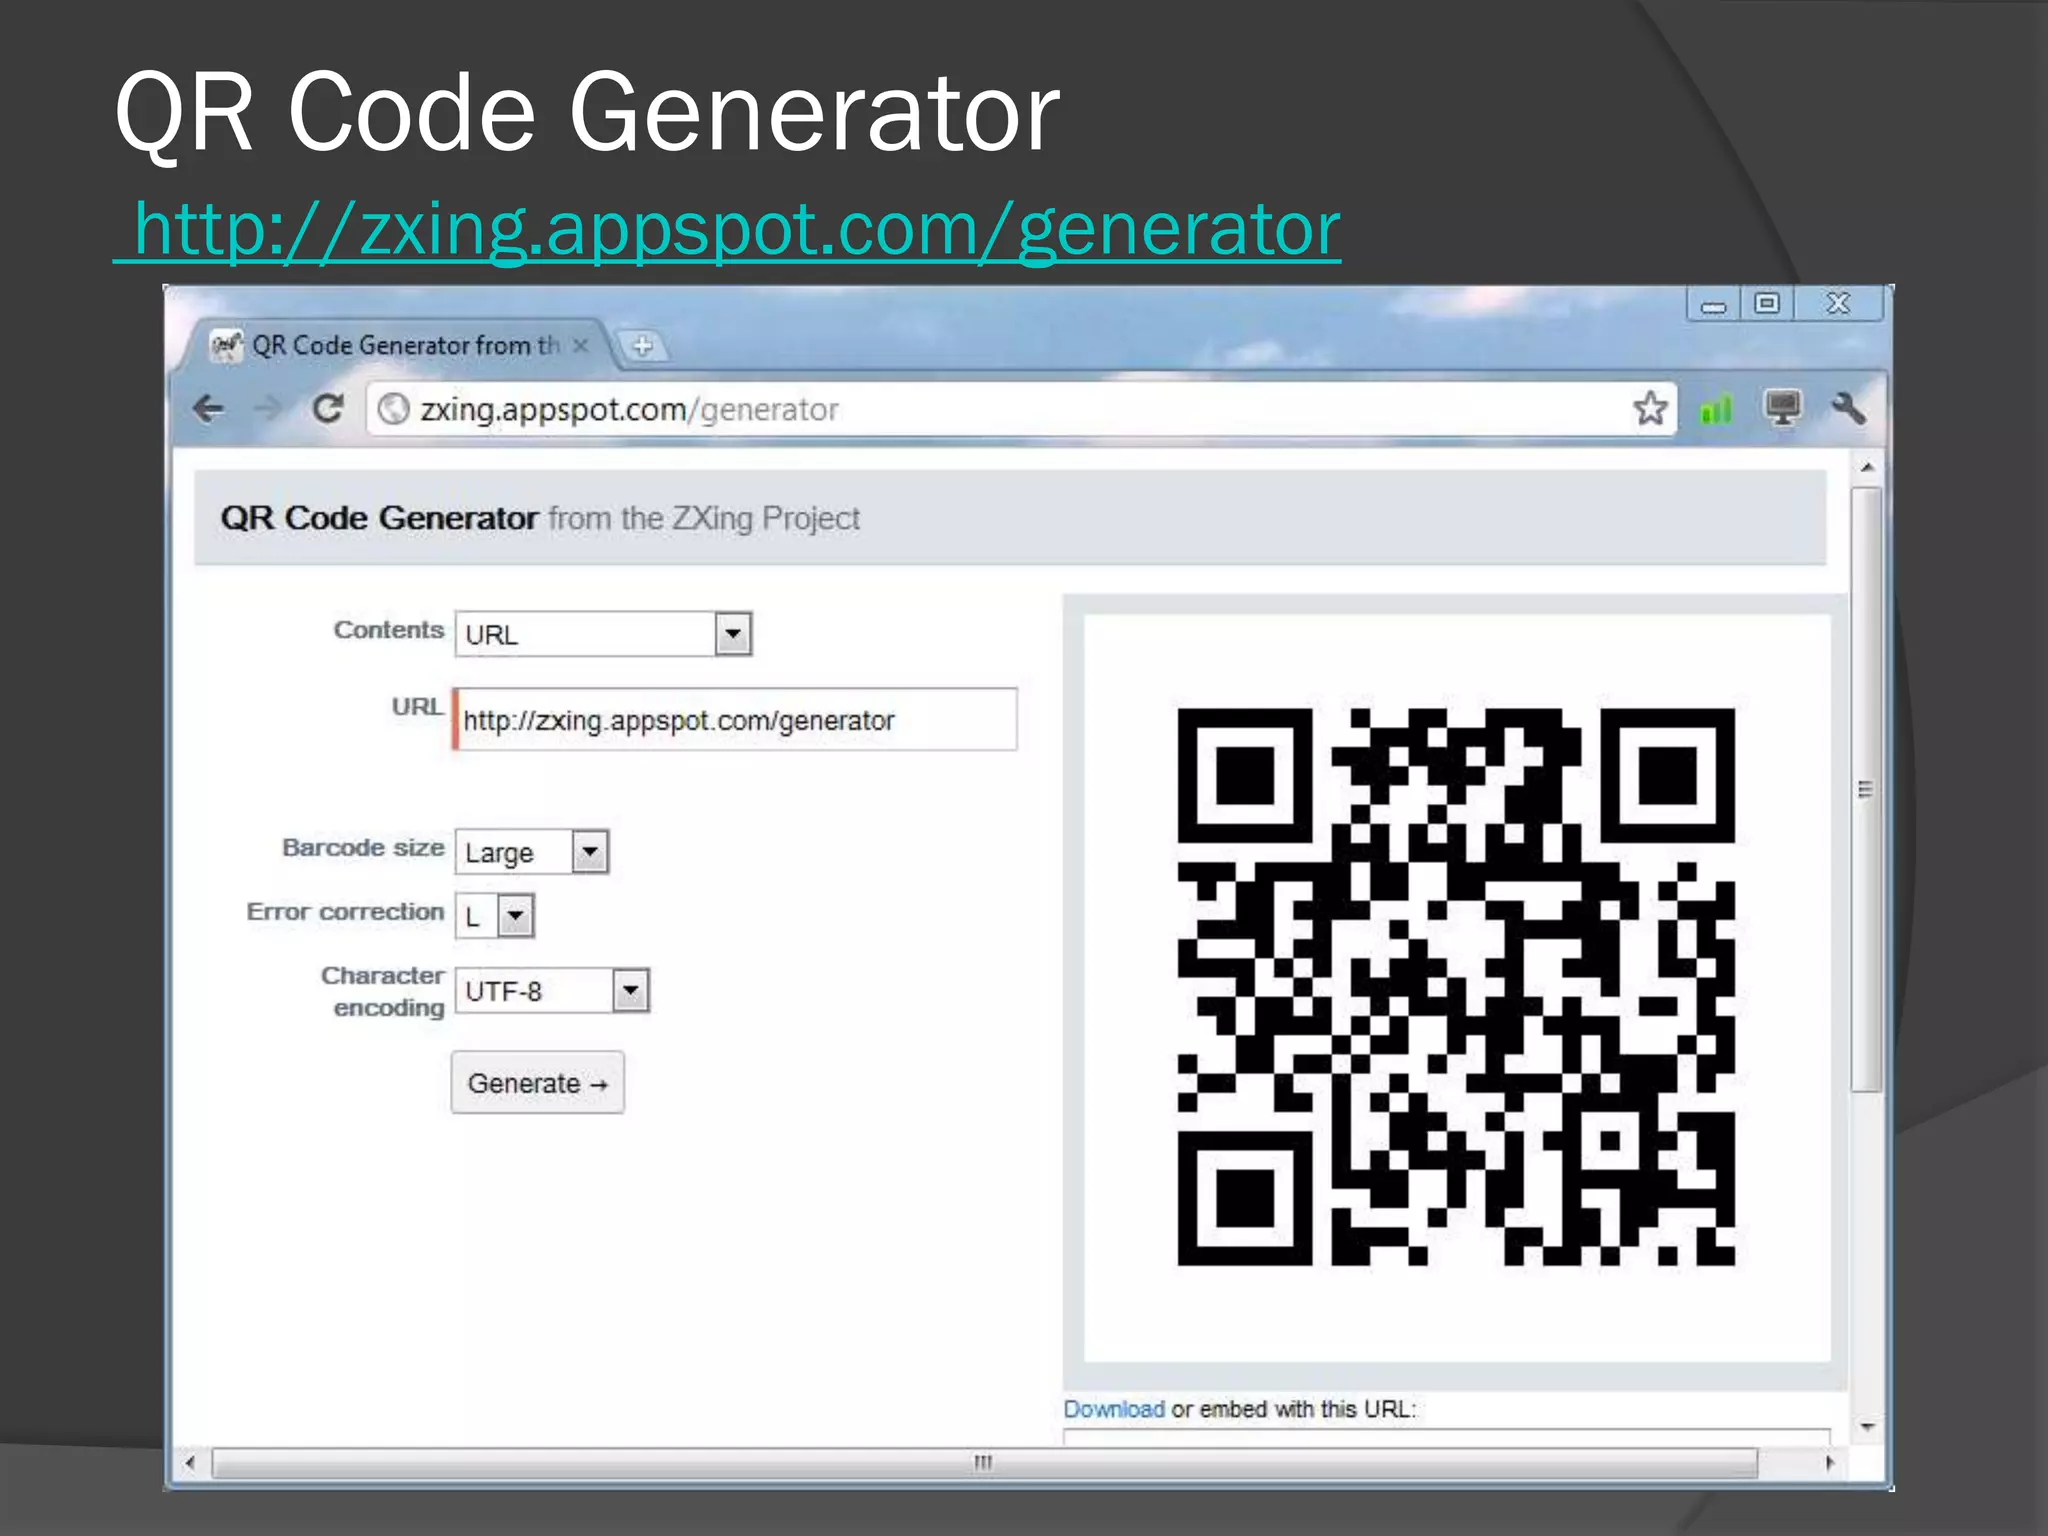Click the generated QR code image
The height and width of the screenshot is (1536, 2048).
tap(1456, 987)
